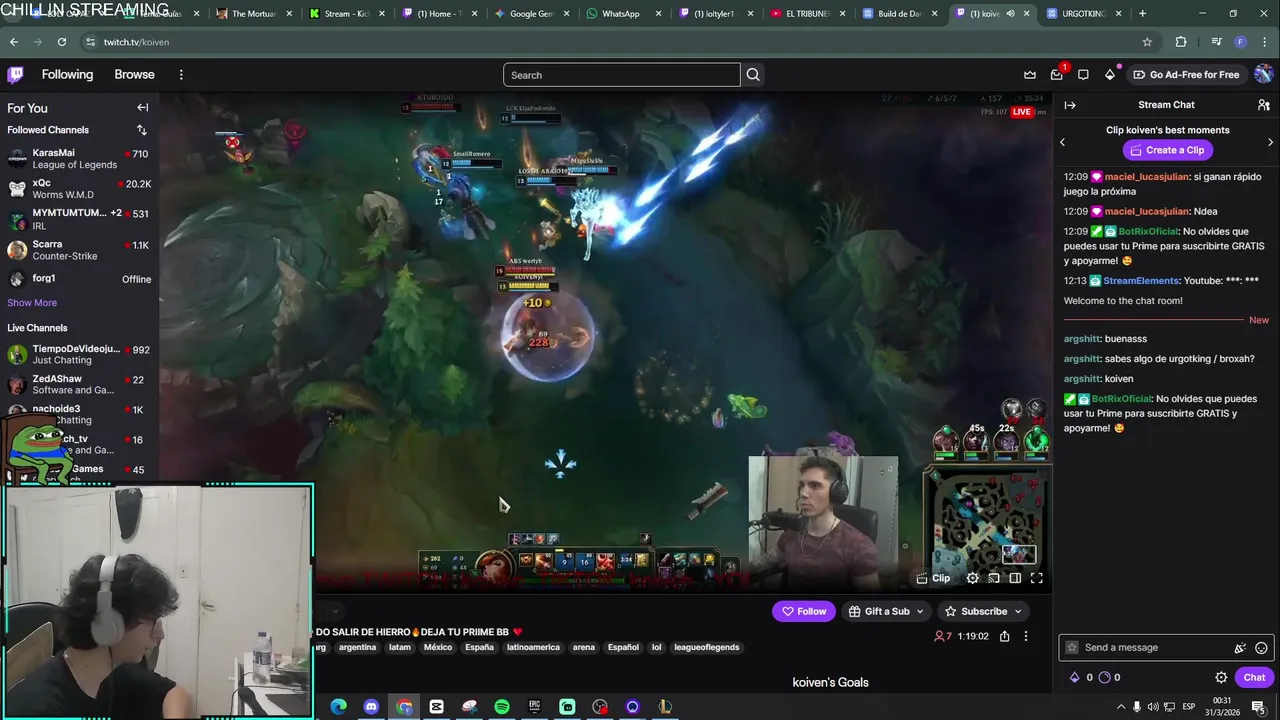Open the chat community users icon
This screenshot has width=1280, height=720.
point(1264,105)
